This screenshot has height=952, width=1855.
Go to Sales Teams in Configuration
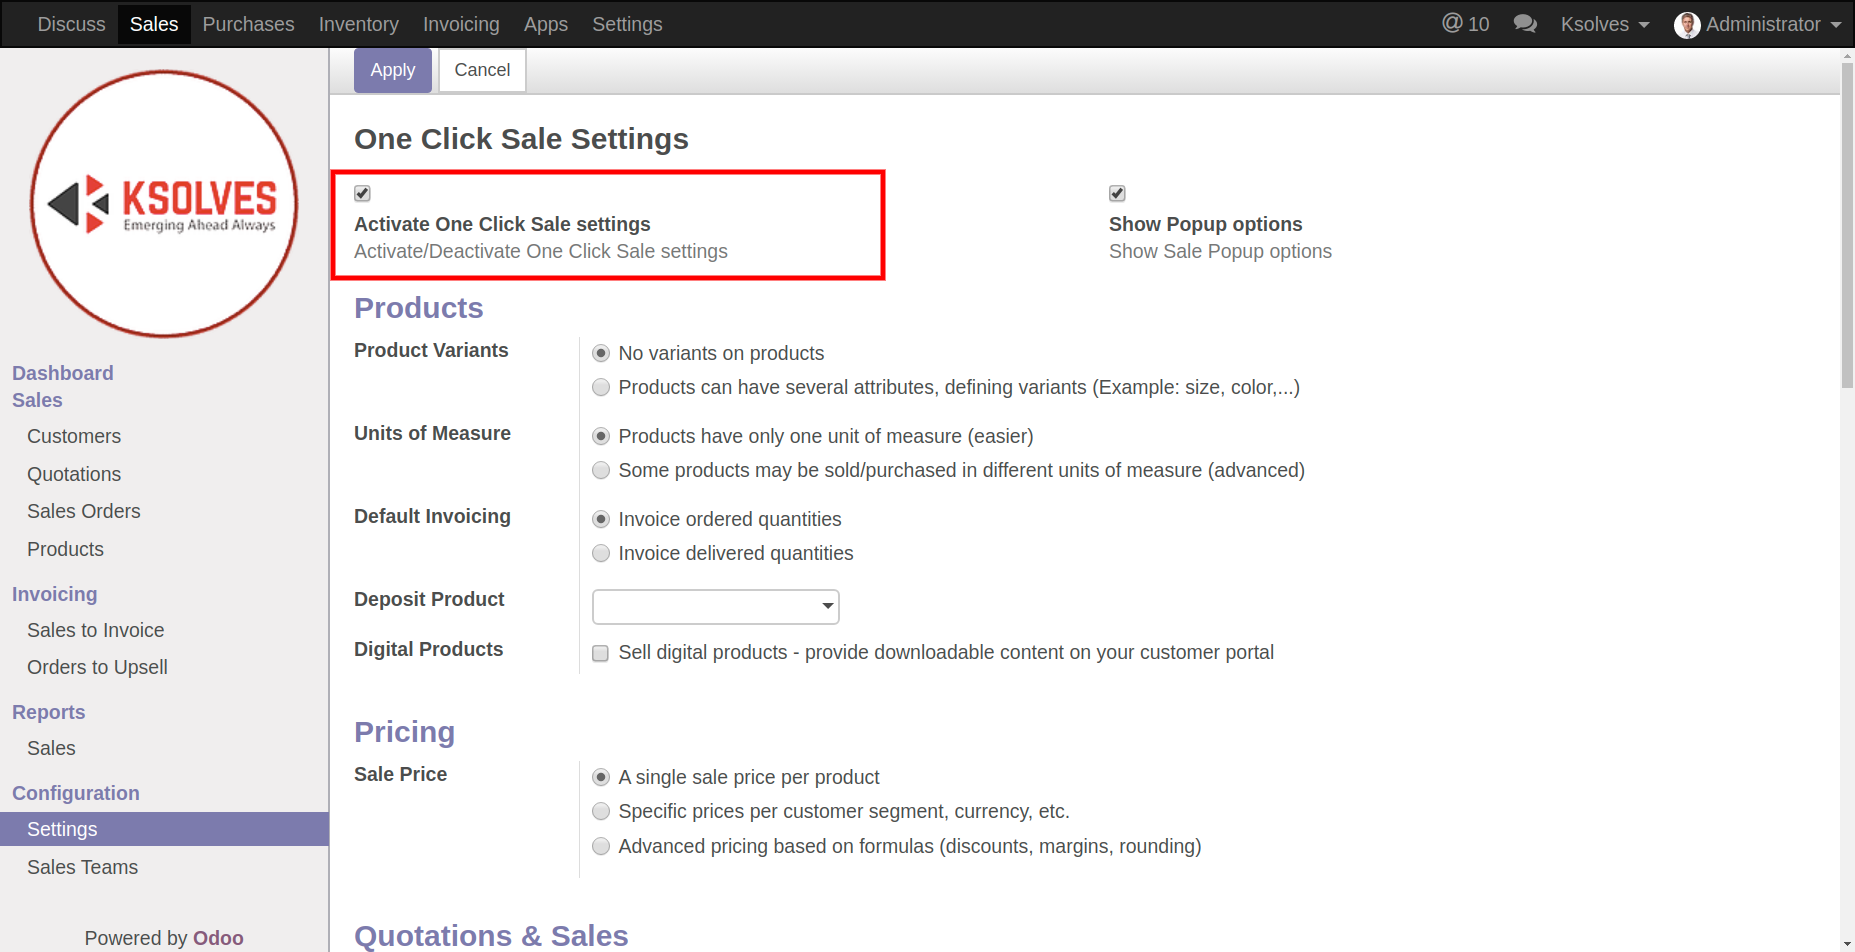pos(82,867)
